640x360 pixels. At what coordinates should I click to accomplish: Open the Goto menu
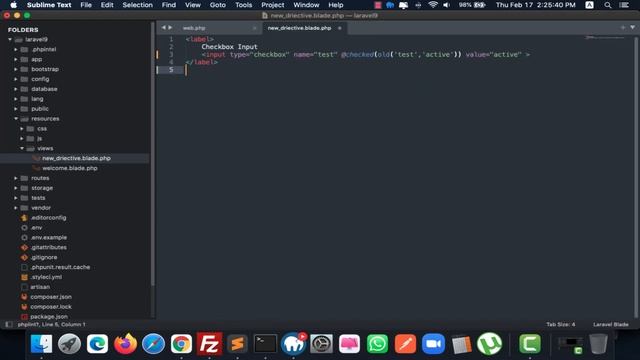[218, 5]
